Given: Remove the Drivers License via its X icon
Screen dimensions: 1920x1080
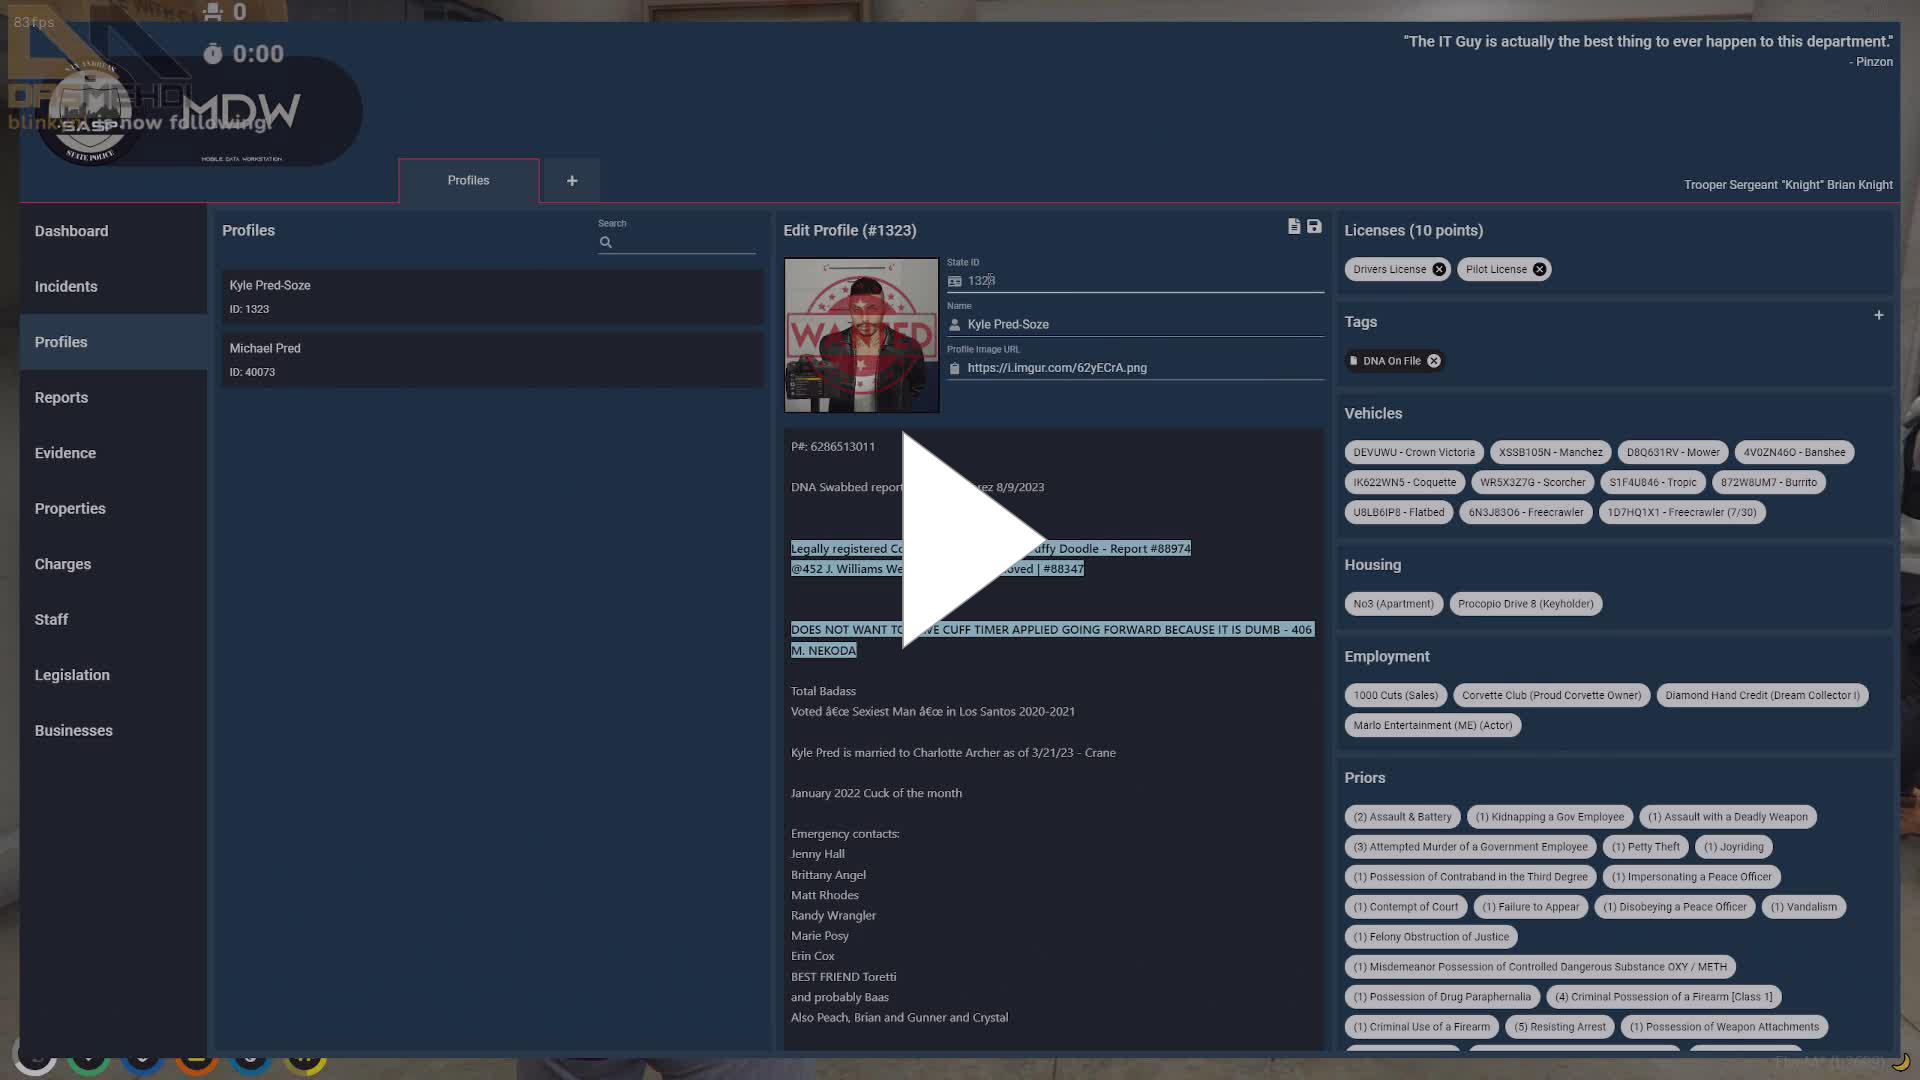Looking at the screenshot, I should click(1439, 268).
